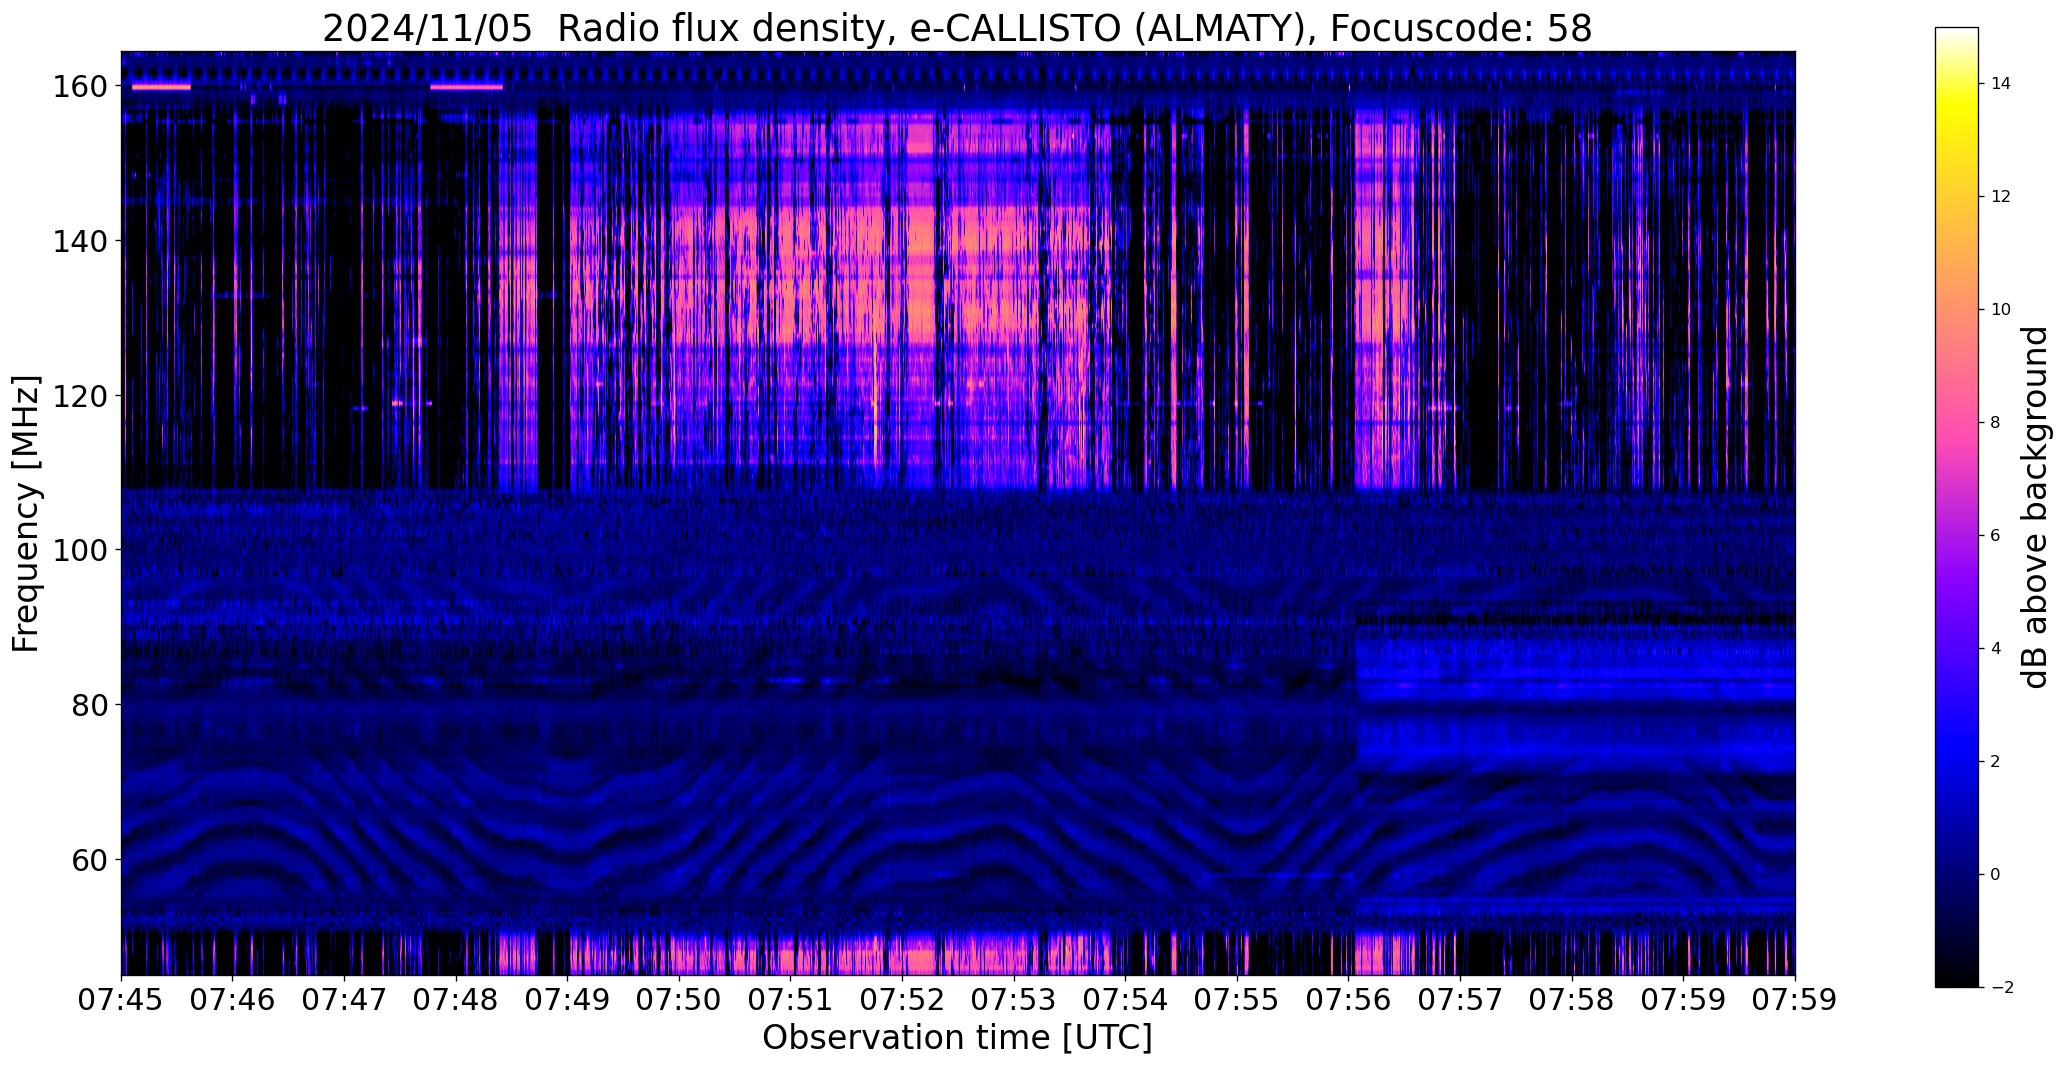Click the 07:54 time tick label
This screenshot has width=2066, height=1067.
[1126, 1000]
